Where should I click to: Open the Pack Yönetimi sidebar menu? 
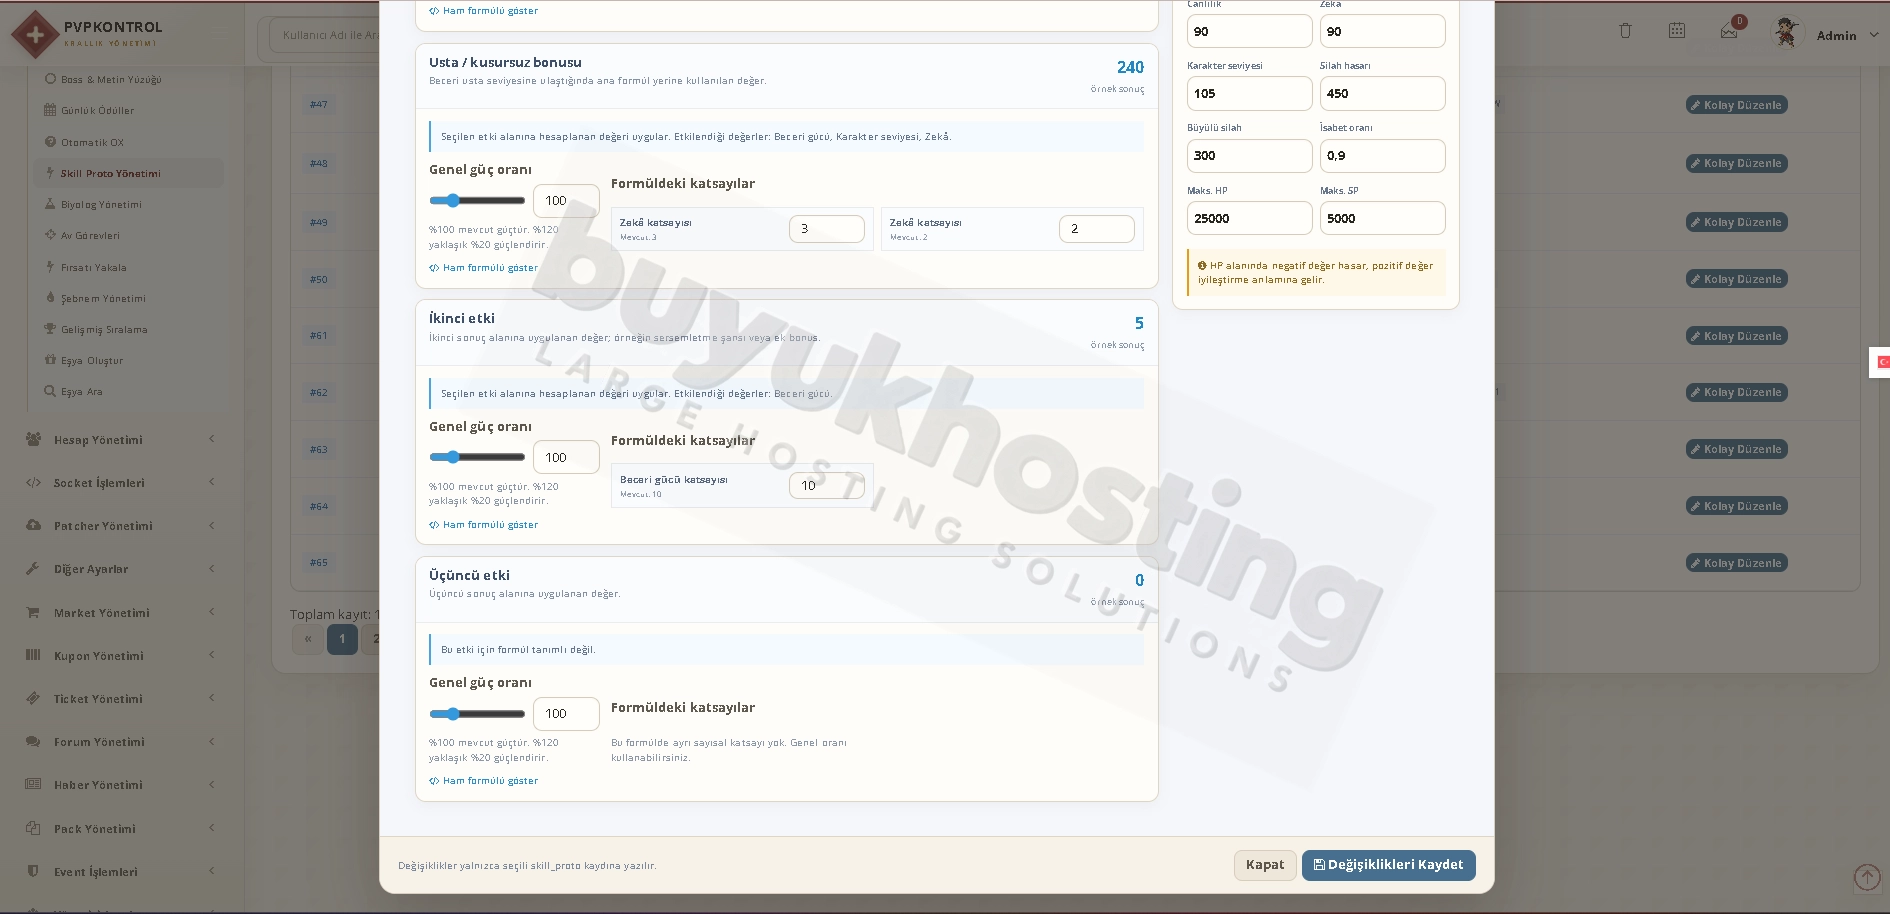pos(120,829)
